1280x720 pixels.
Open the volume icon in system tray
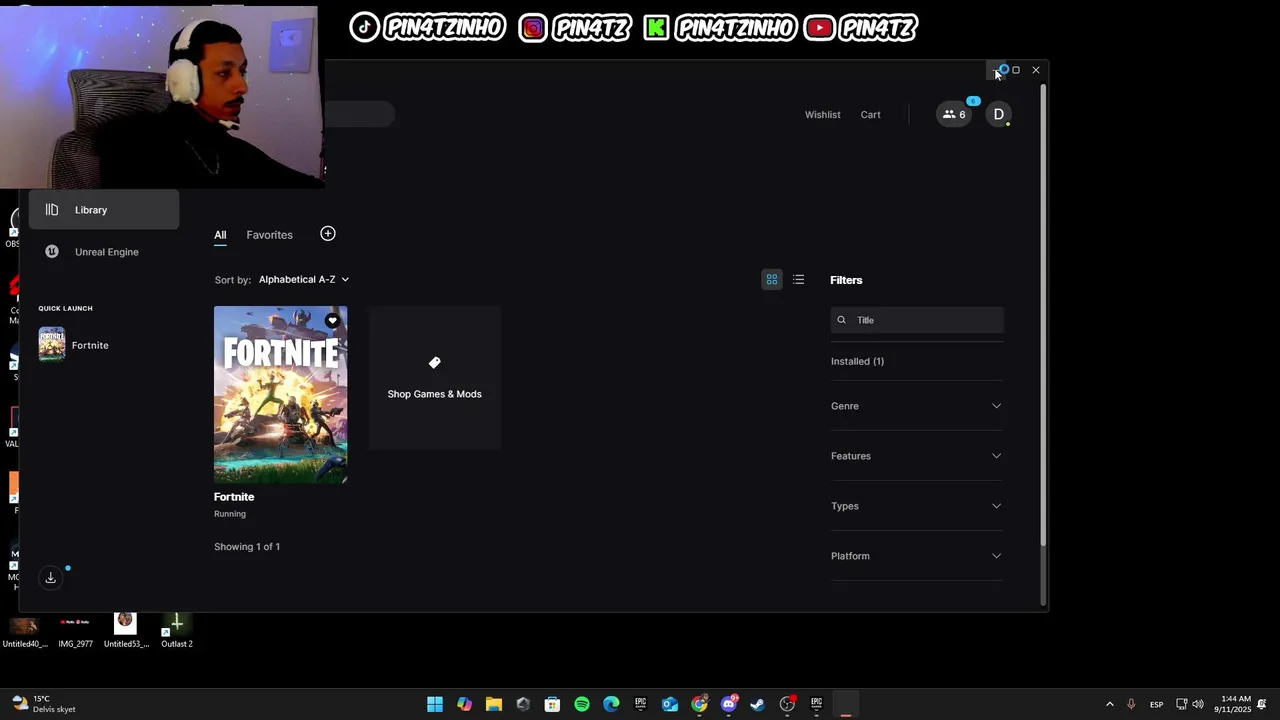[x=1198, y=704]
